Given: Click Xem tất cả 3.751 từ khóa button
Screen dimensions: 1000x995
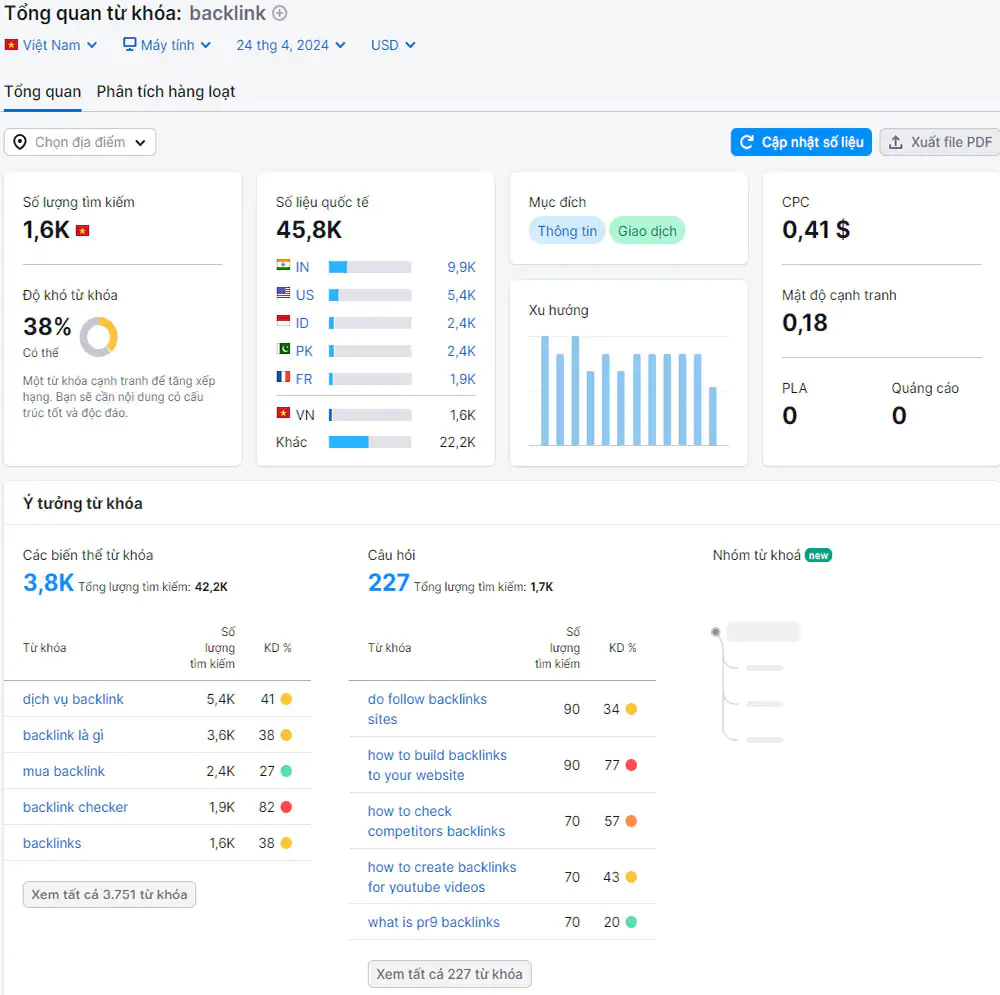Looking at the screenshot, I should (x=109, y=894).
